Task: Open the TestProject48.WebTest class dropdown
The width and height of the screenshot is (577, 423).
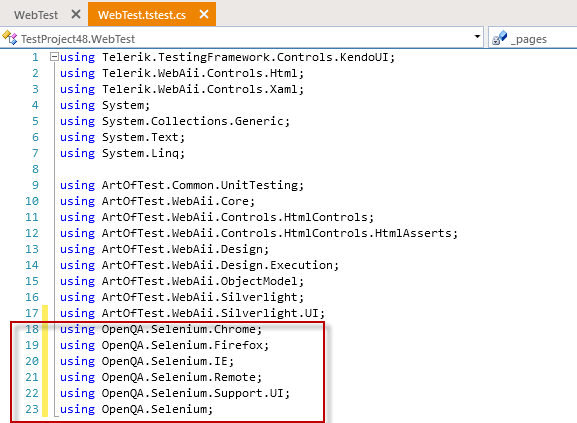Action: pyautogui.click(x=477, y=37)
